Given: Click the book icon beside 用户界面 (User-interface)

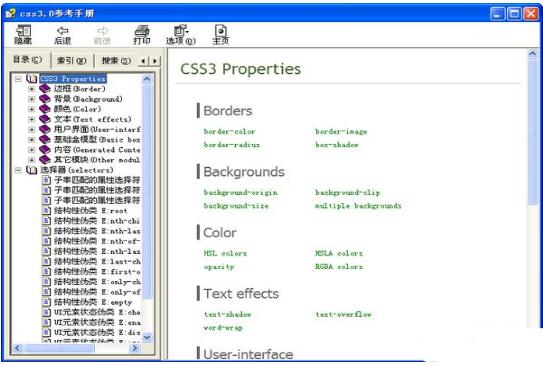Looking at the screenshot, I should (45, 130).
